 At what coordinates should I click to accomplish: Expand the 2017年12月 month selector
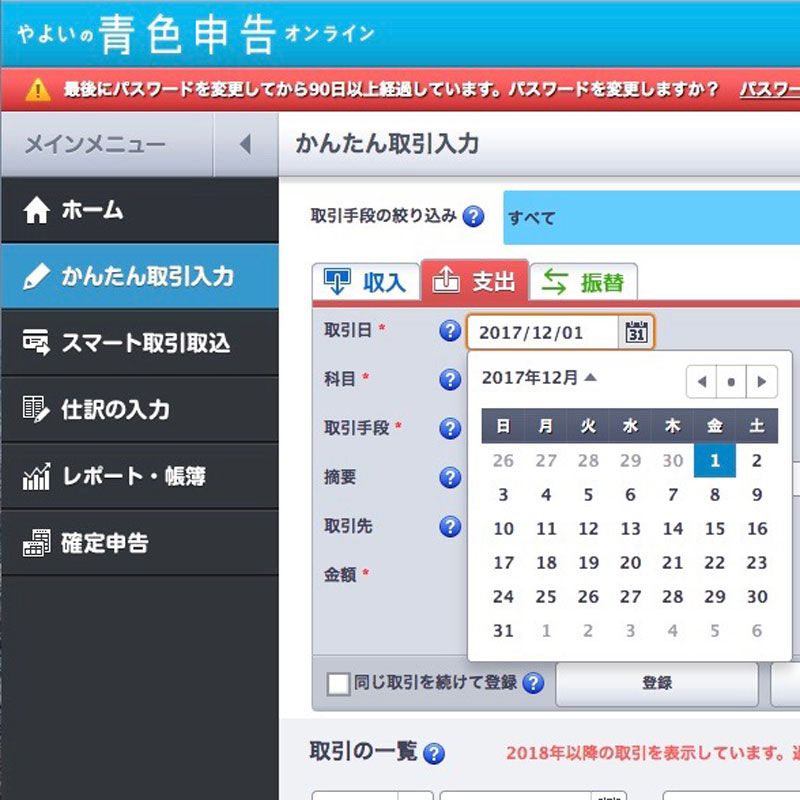tap(539, 378)
